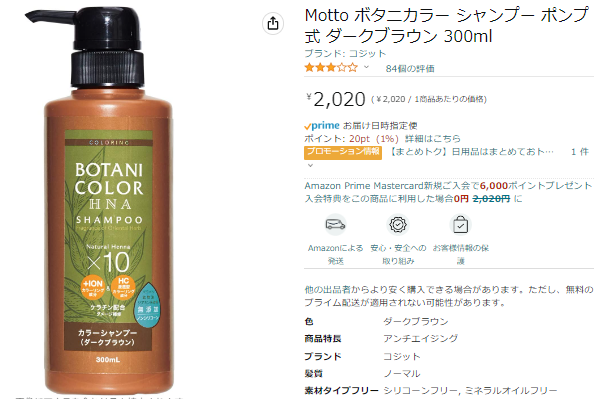
Task: Open the まとめトク promotion text link
Action: 471,152
